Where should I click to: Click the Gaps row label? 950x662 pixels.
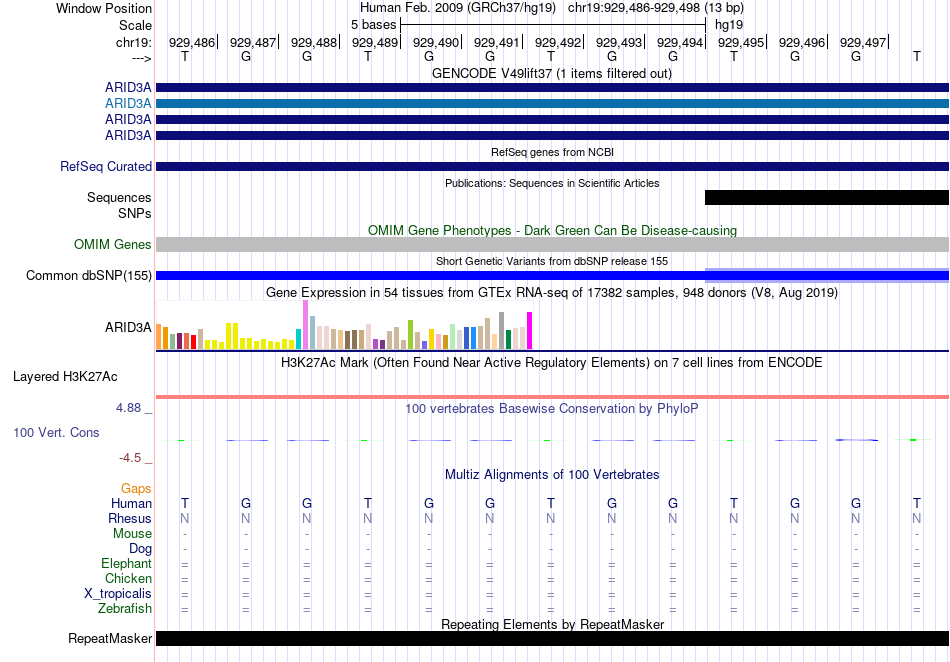coord(136,488)
